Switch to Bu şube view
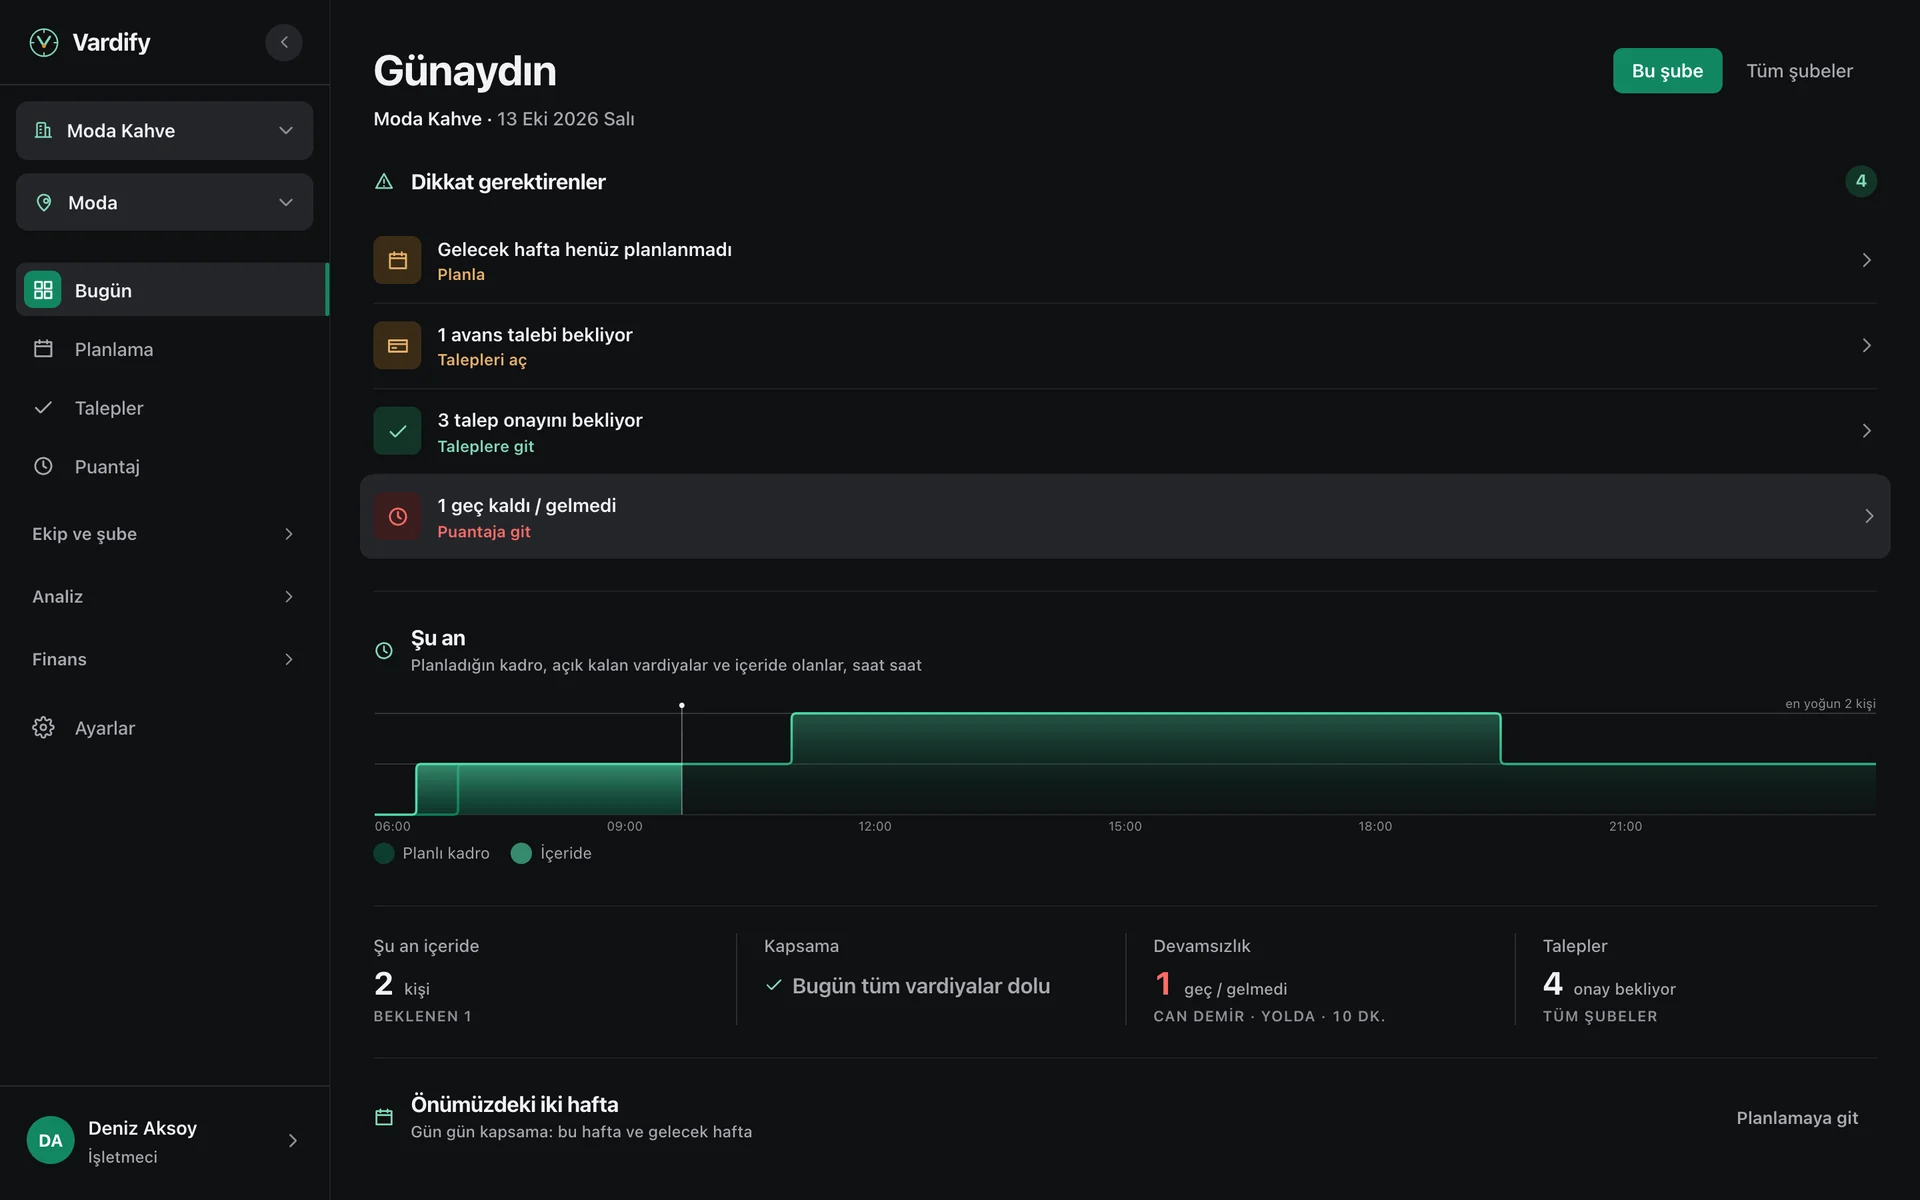 (x=1667, y=71)
